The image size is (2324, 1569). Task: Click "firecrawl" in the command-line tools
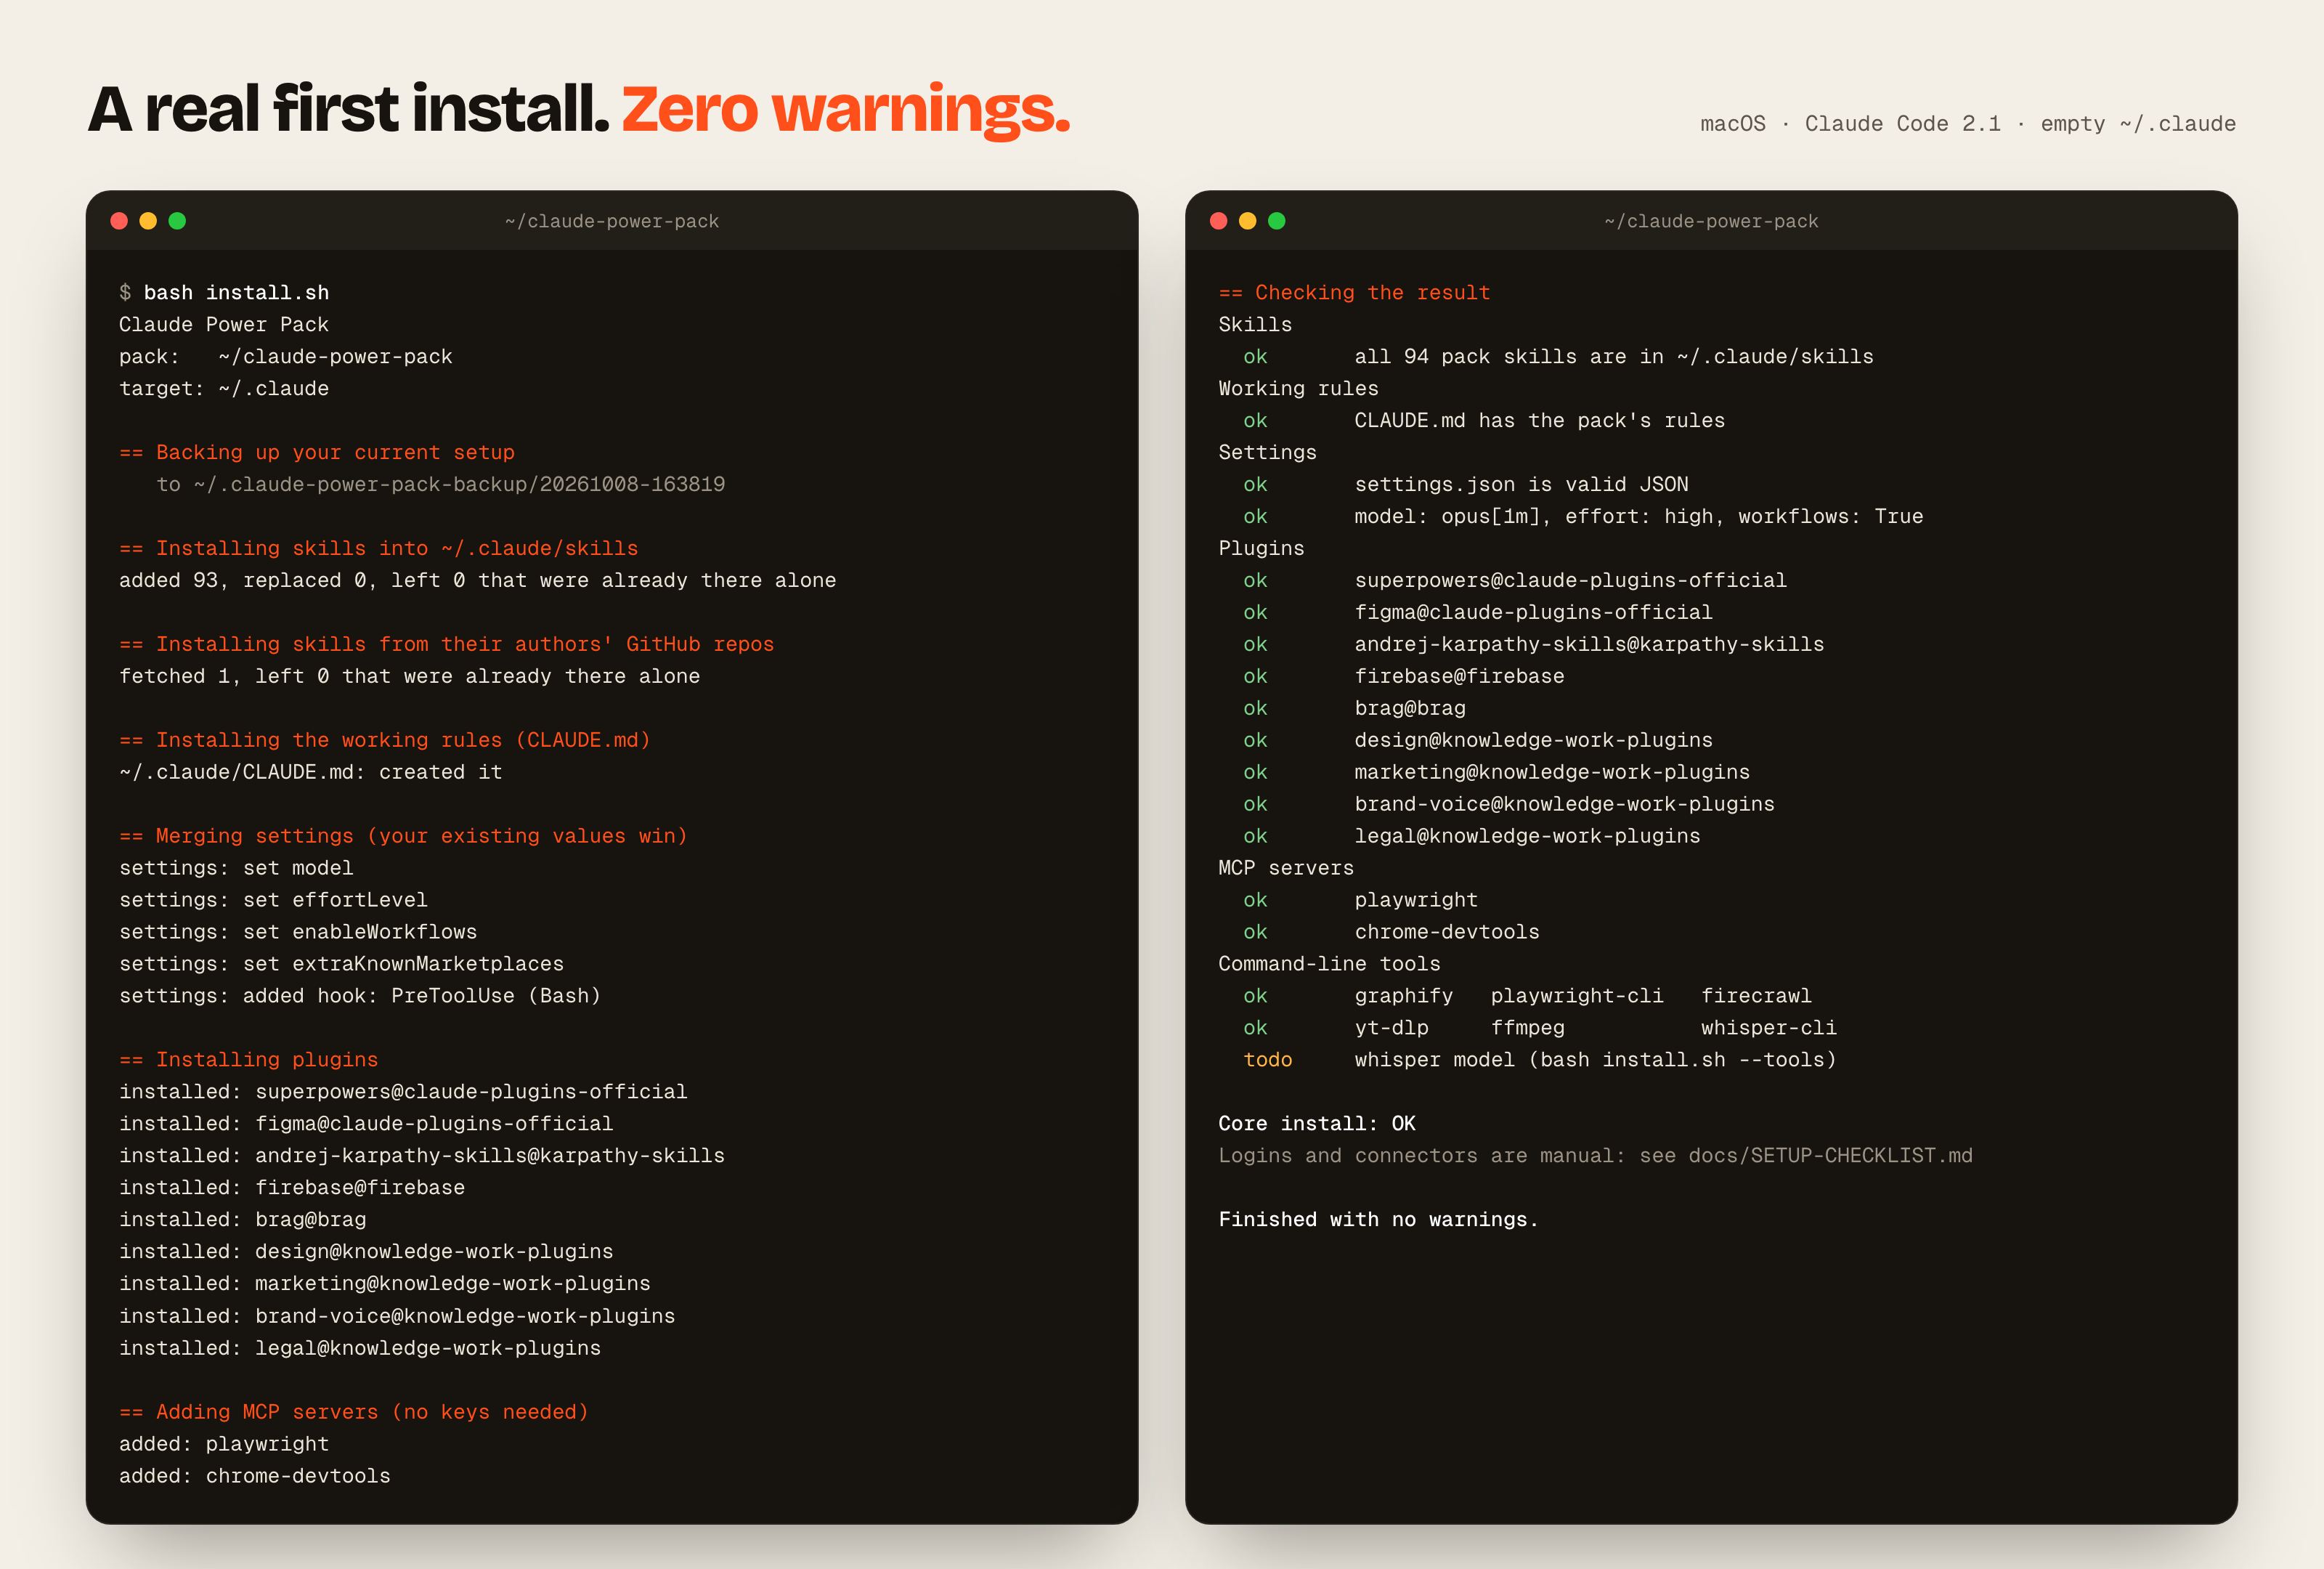click(1757, 997)
